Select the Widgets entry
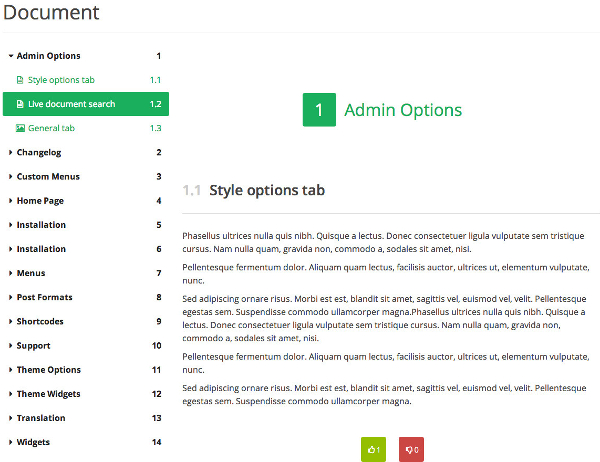Screen dimensions: 600x462 click(x=33, y=442)
